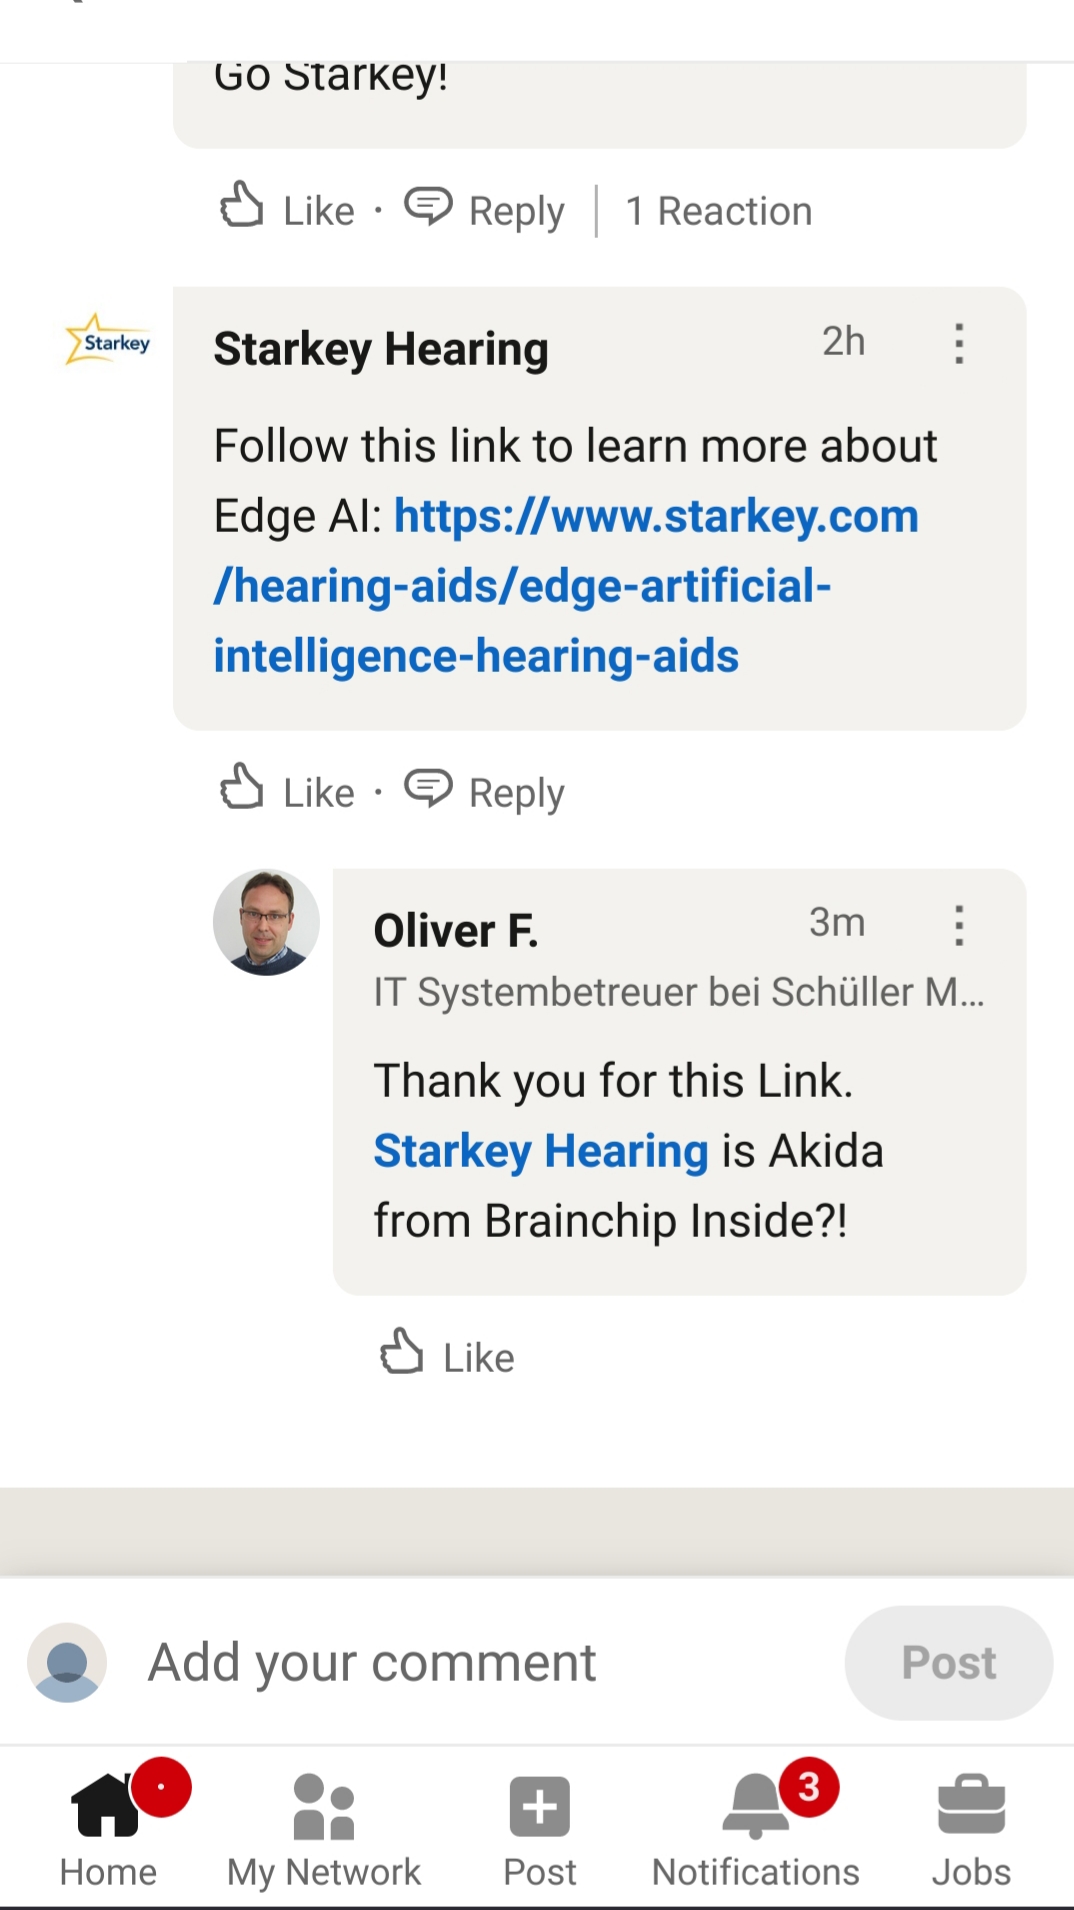
Task: Open options menu on Starkey Hearing comment
Action: tap(959, 343)
